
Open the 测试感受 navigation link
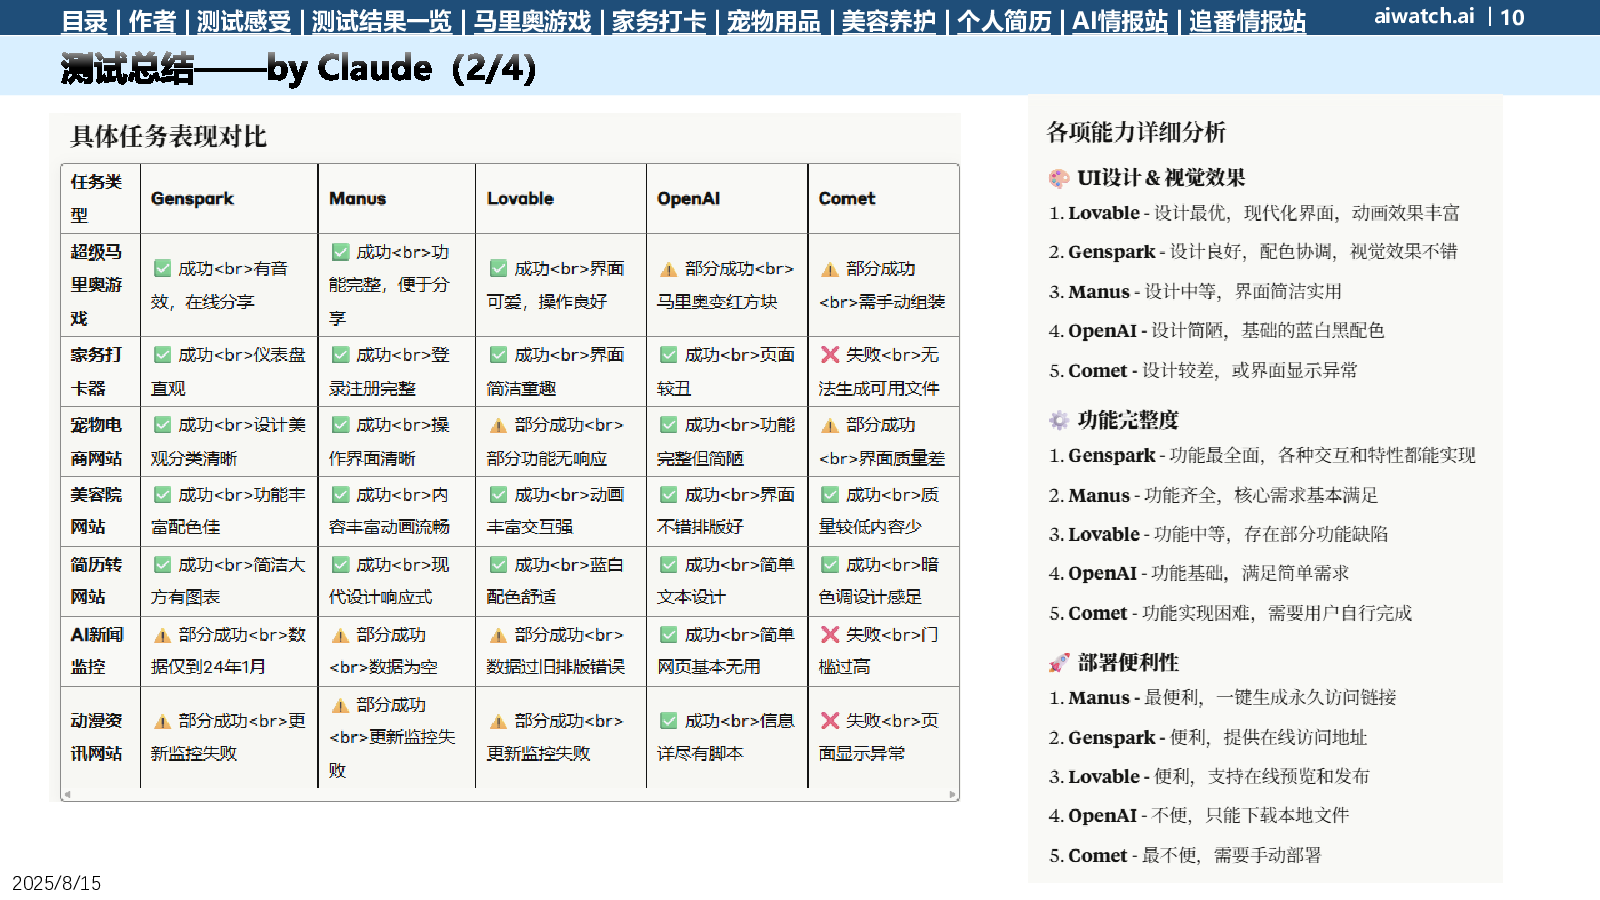[244, 21]
